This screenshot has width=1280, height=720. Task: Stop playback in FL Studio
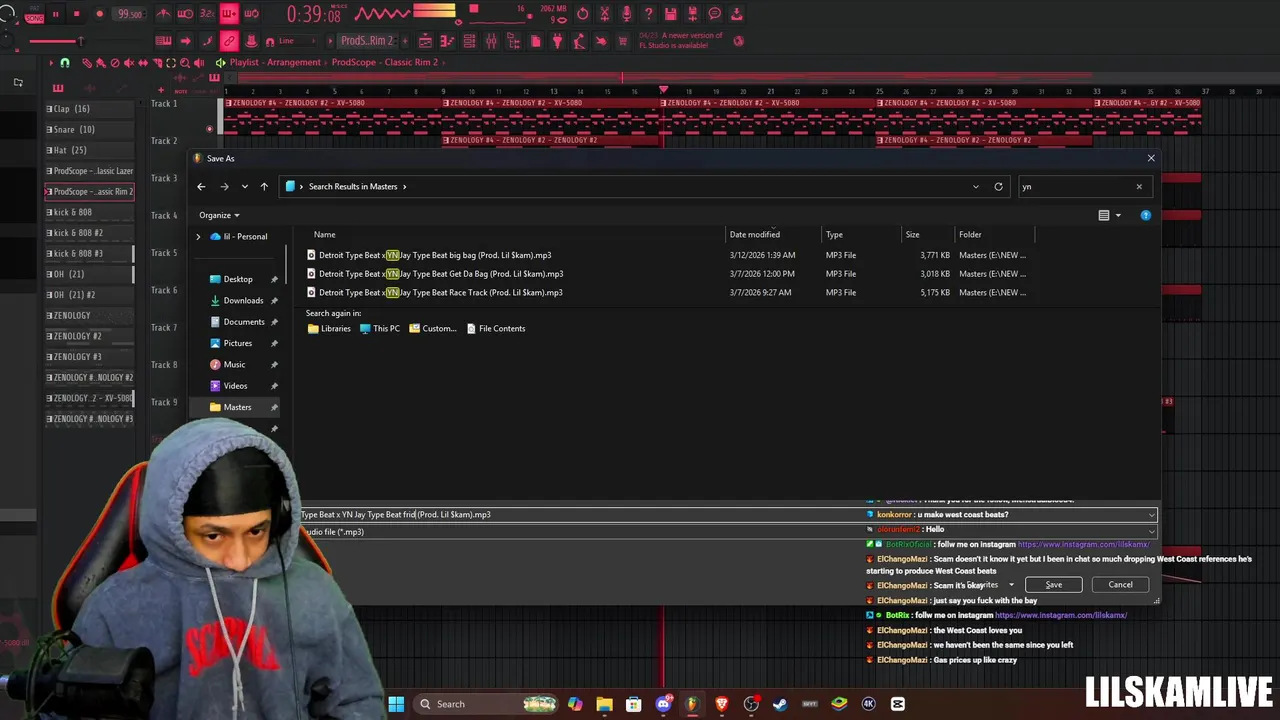click(x=76, y=14)
